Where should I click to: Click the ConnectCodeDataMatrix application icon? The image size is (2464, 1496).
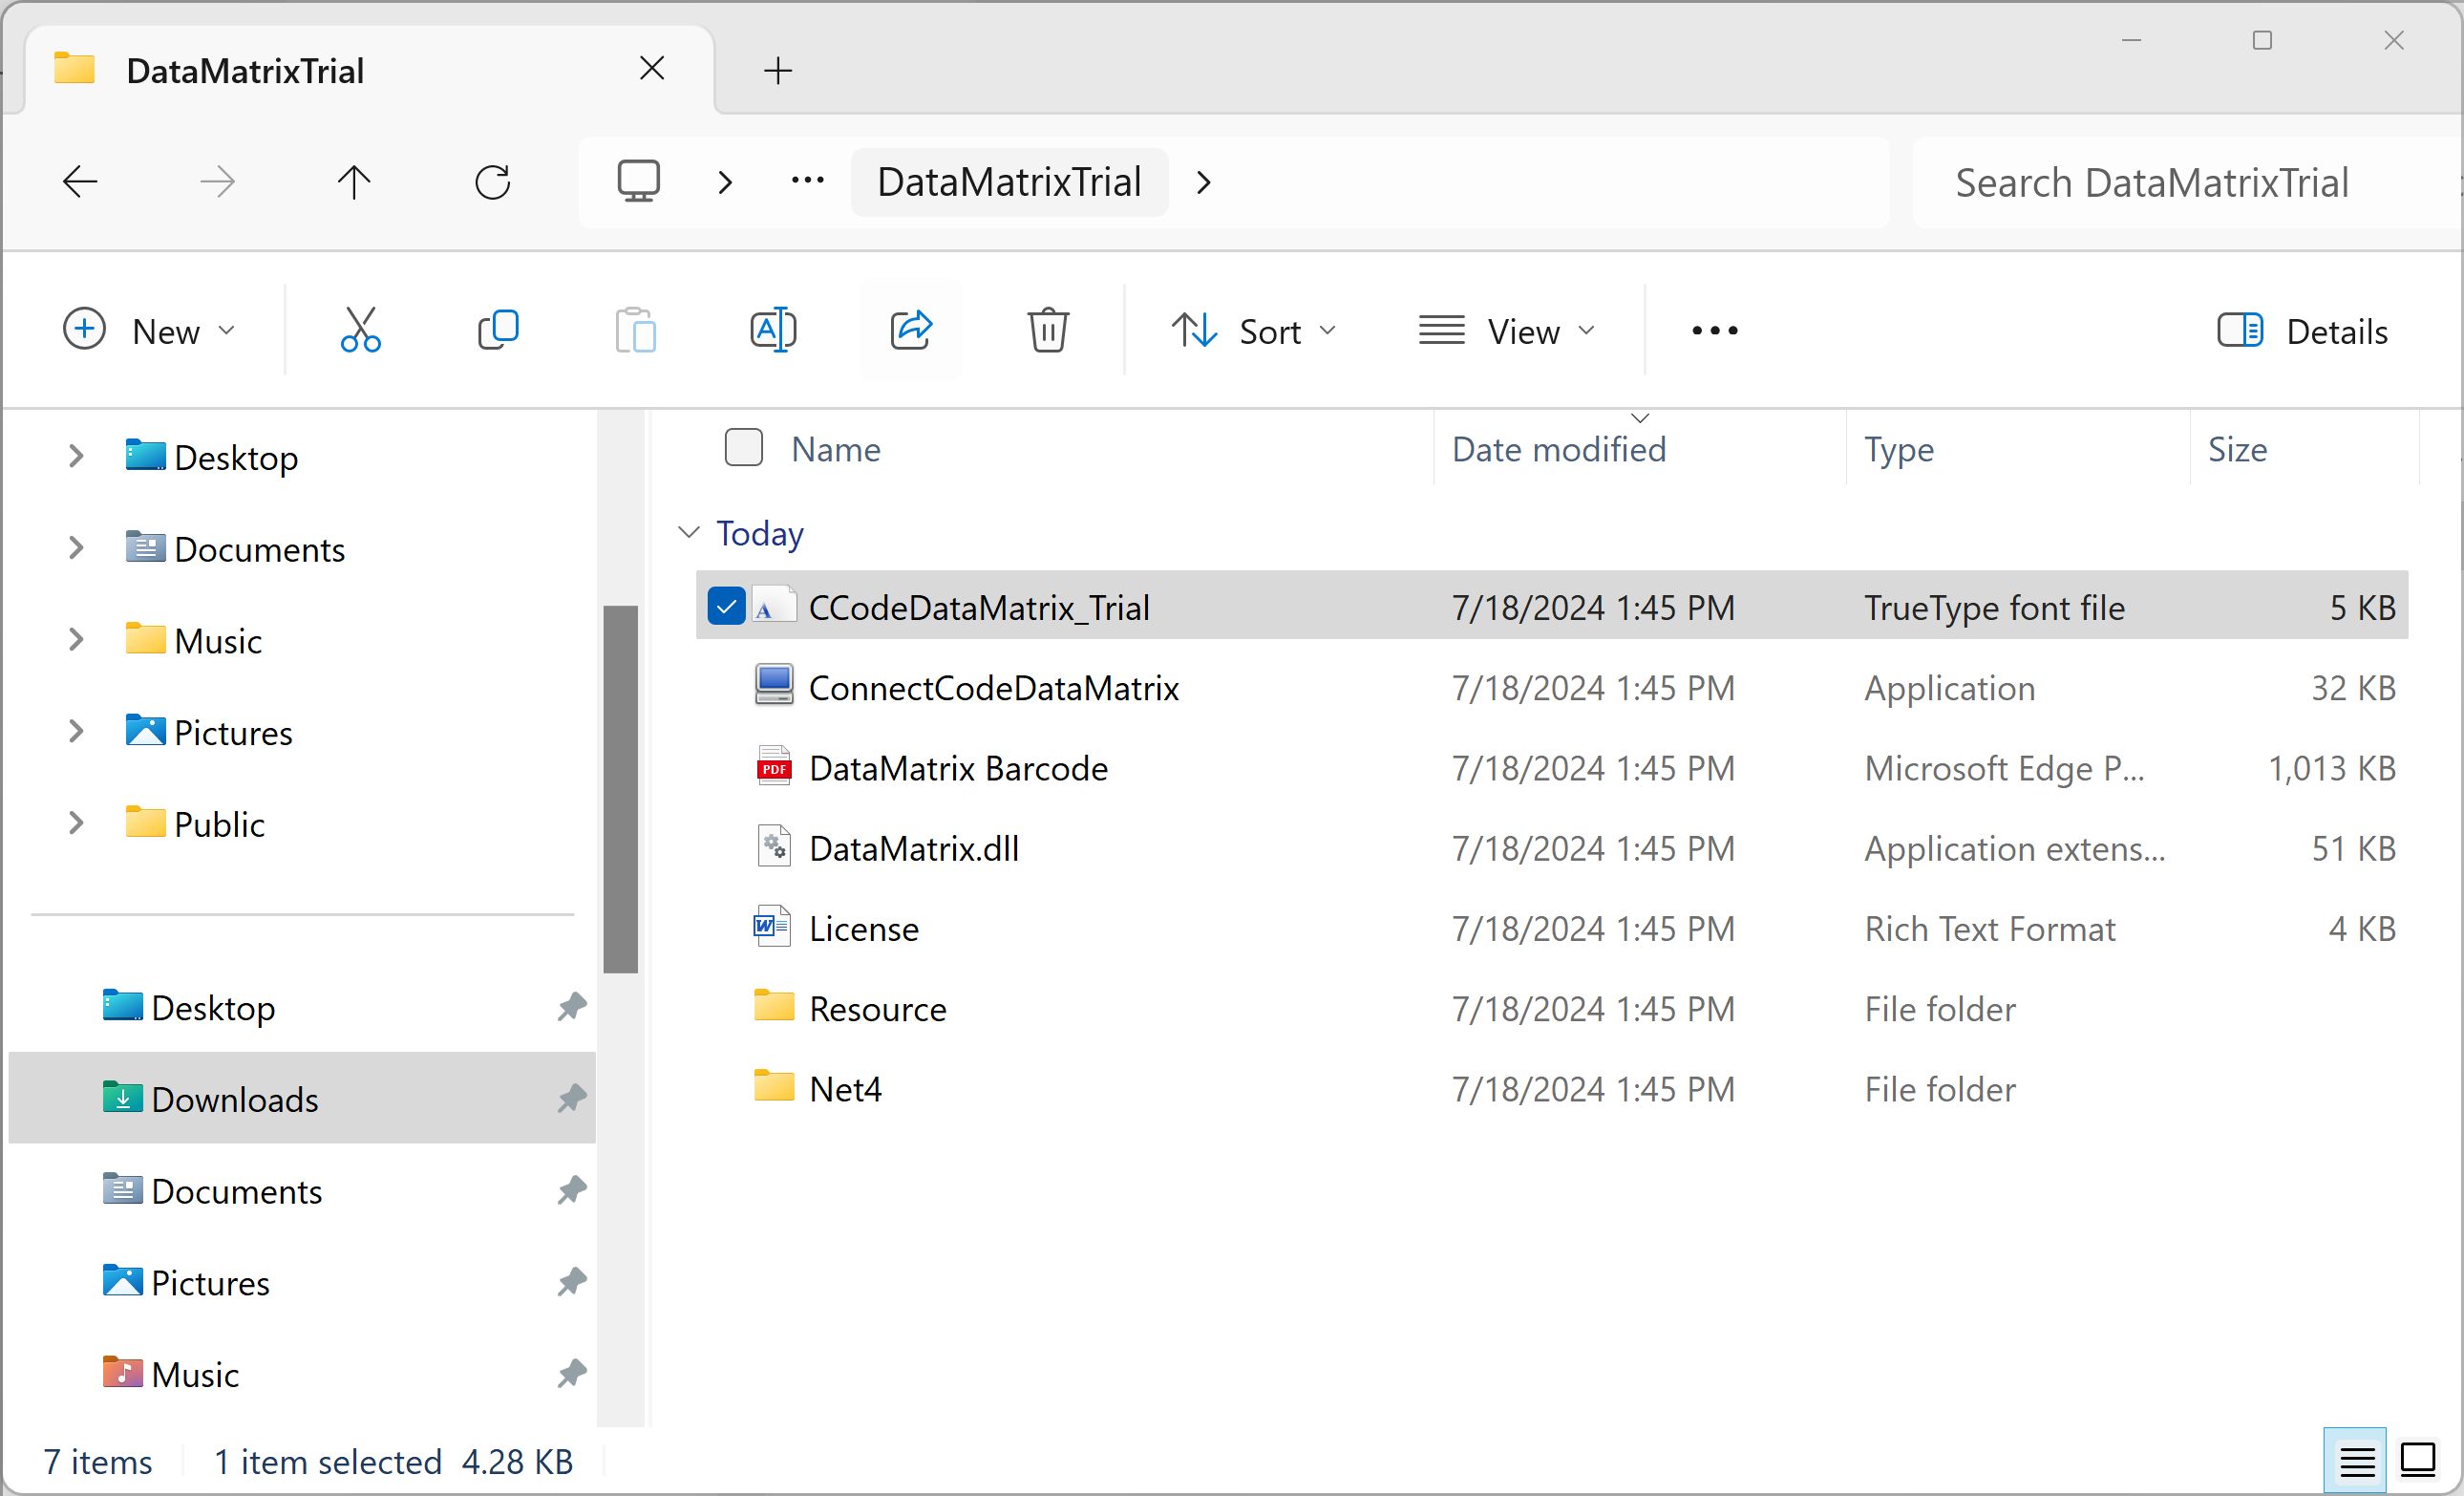(x=774, y=687)
